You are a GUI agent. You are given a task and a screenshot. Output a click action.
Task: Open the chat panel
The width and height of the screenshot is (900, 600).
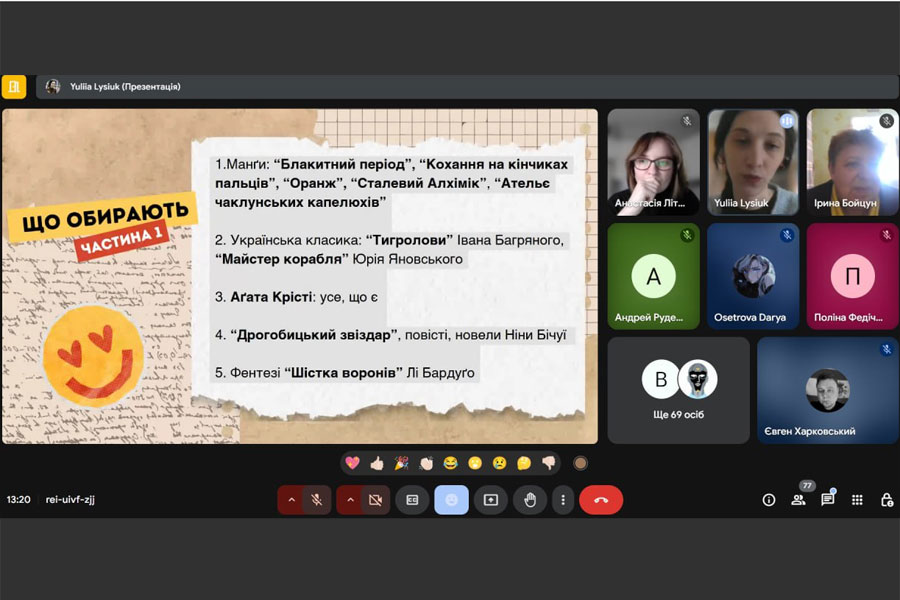click(828, 500)
